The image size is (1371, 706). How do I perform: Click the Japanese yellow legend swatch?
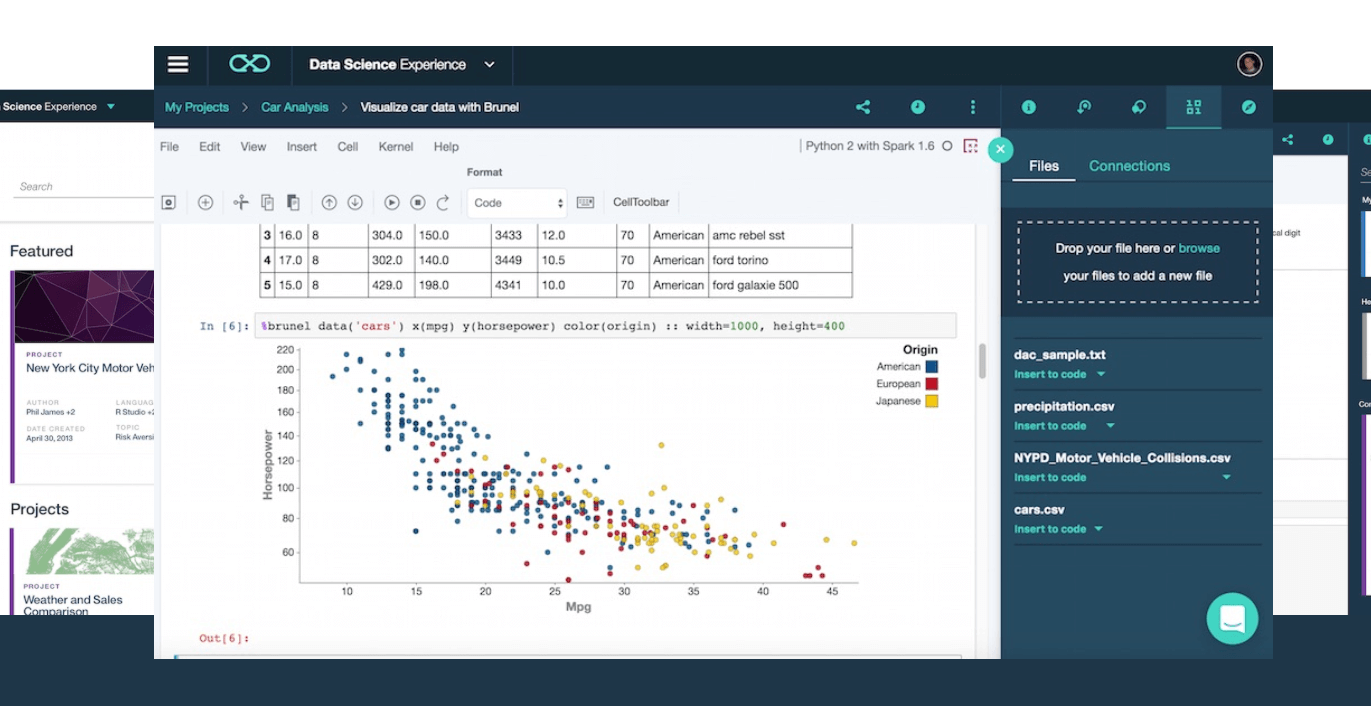tap(931, 401)
